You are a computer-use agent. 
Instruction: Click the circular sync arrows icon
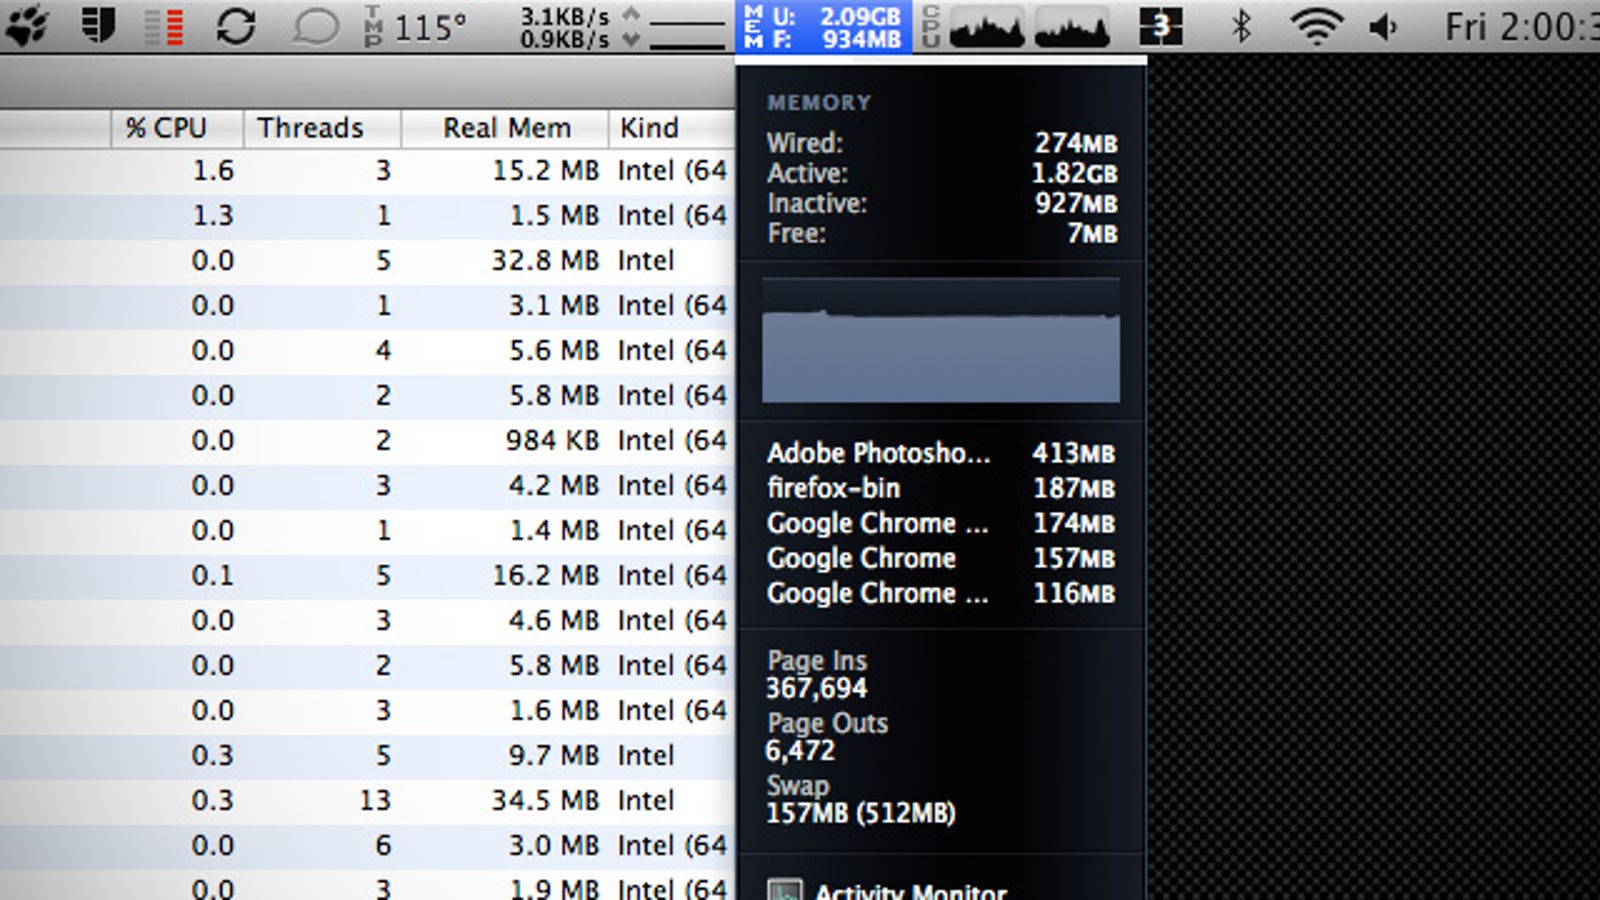pos(236,26)
